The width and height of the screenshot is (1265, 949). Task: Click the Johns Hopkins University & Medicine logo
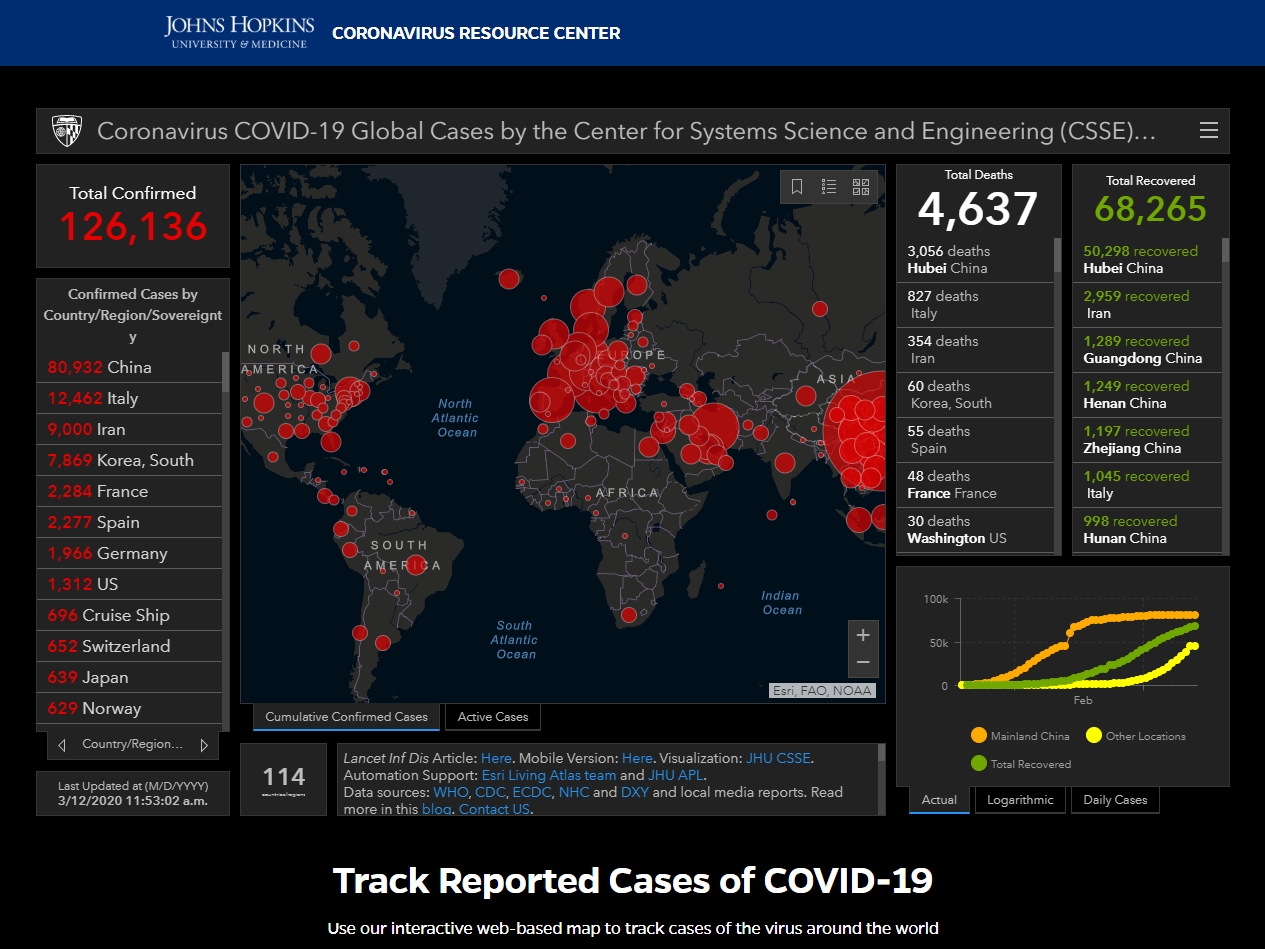click(239, 32)
